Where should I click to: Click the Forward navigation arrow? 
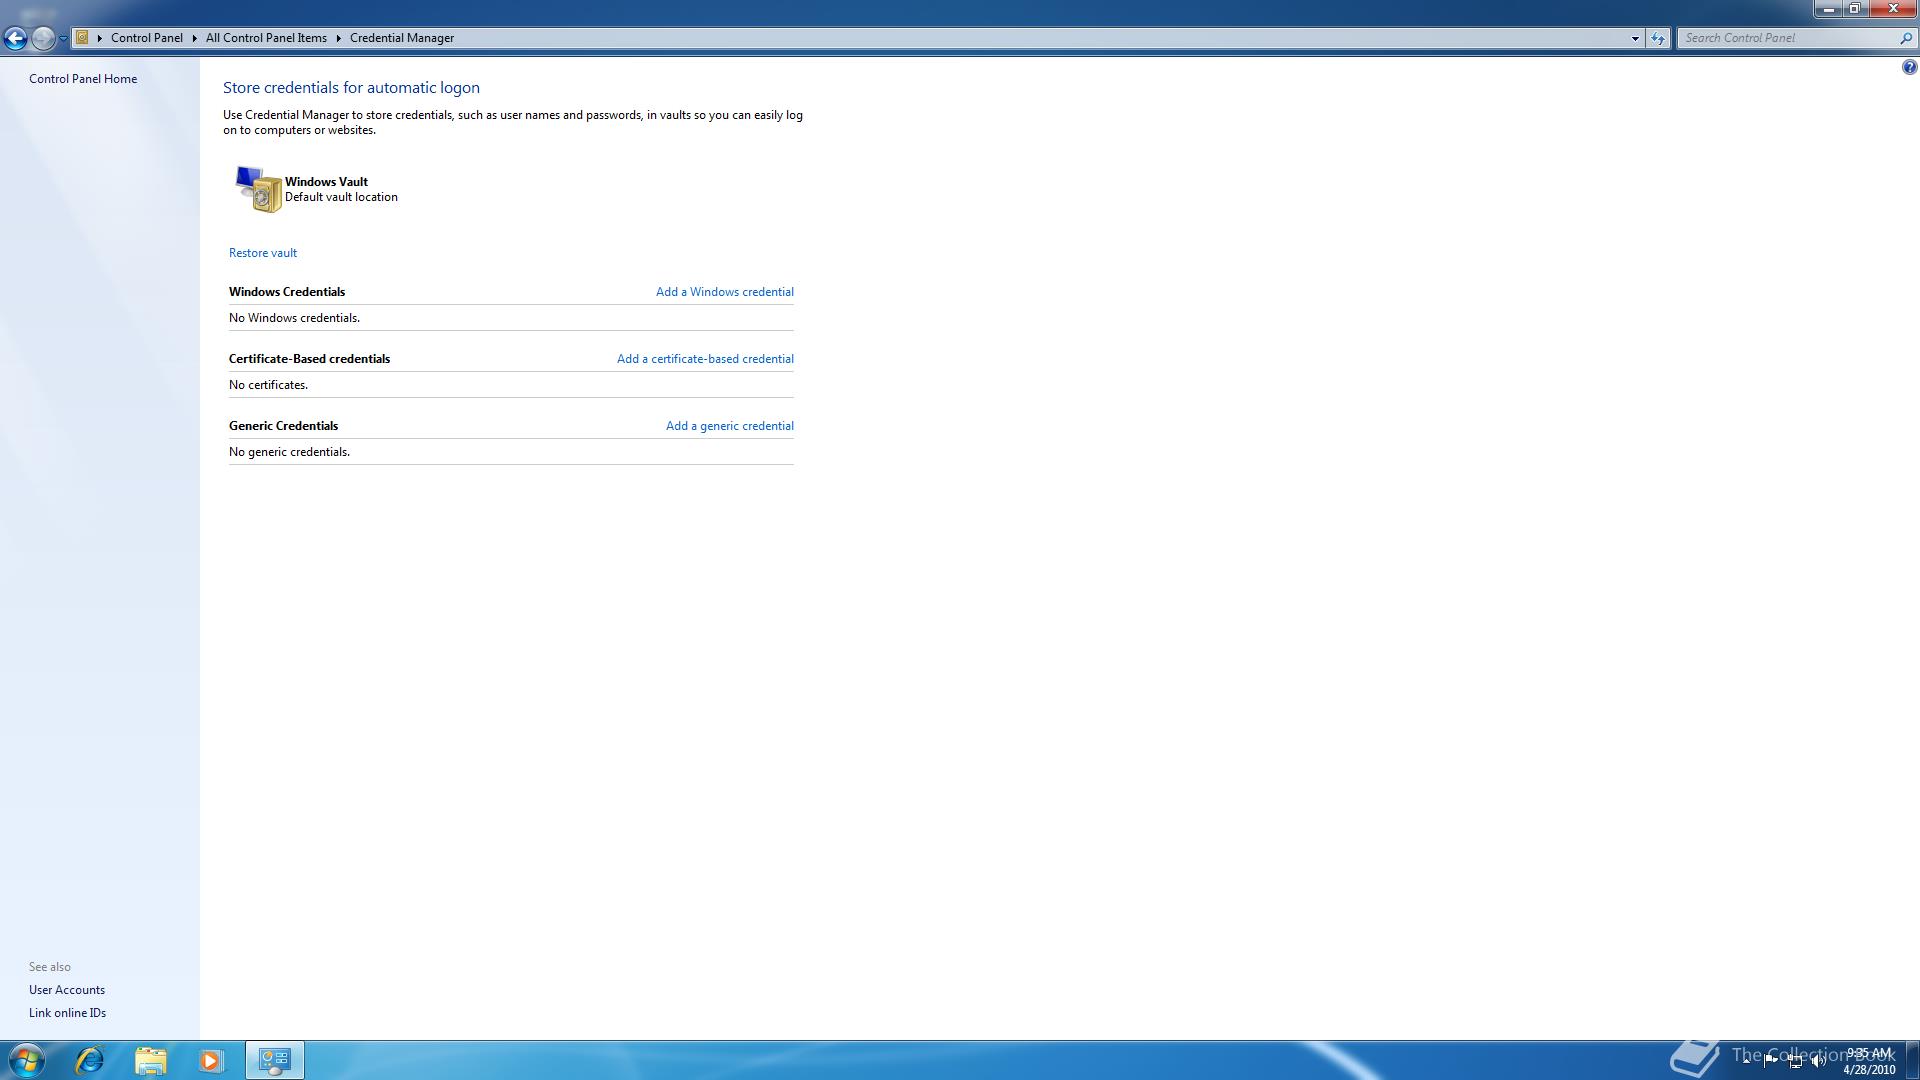pos(43,38)
